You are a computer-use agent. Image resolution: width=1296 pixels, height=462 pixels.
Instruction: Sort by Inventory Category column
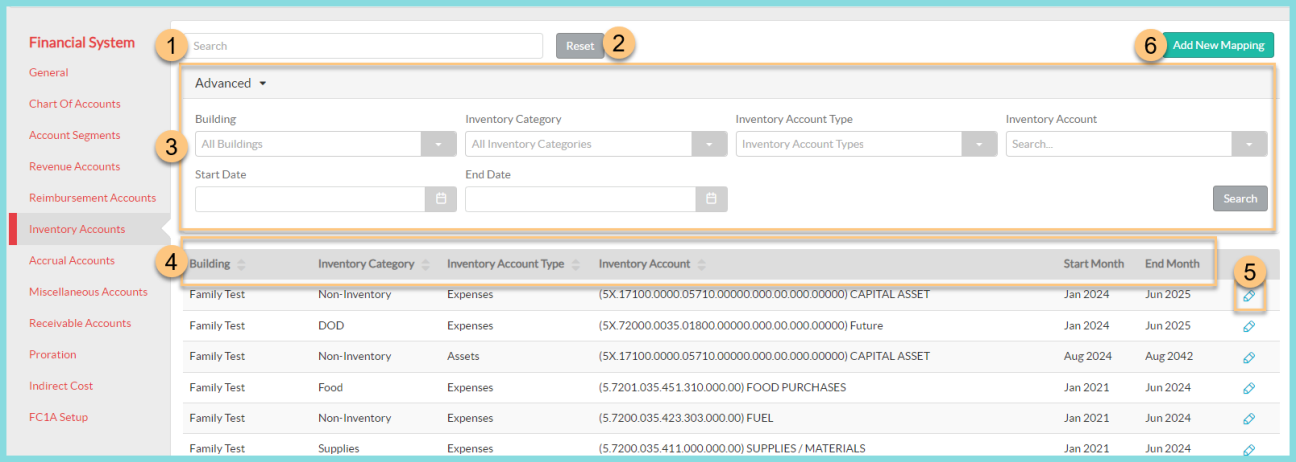[426, 265]
